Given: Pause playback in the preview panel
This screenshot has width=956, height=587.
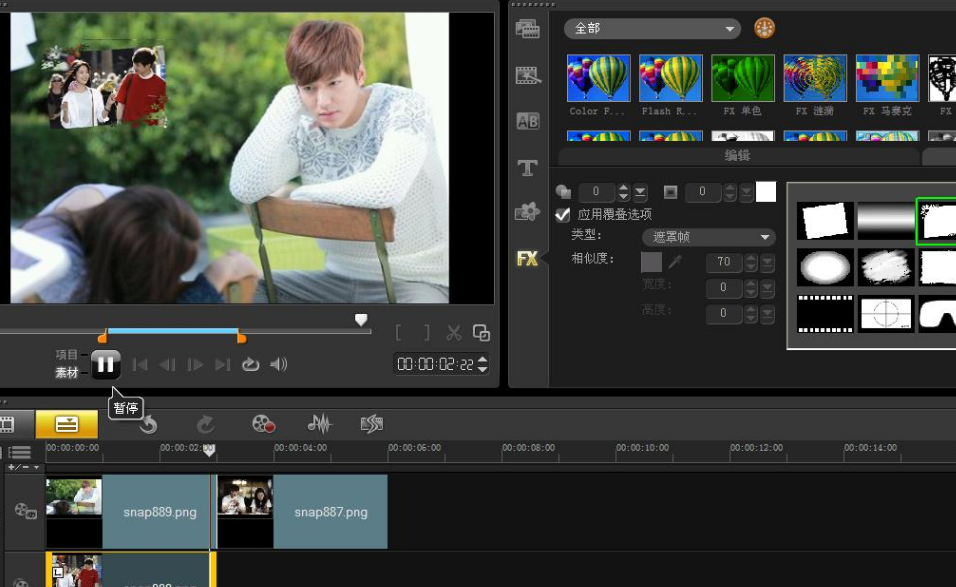Looking at the screenshot, I should click(x=106, y=364).
